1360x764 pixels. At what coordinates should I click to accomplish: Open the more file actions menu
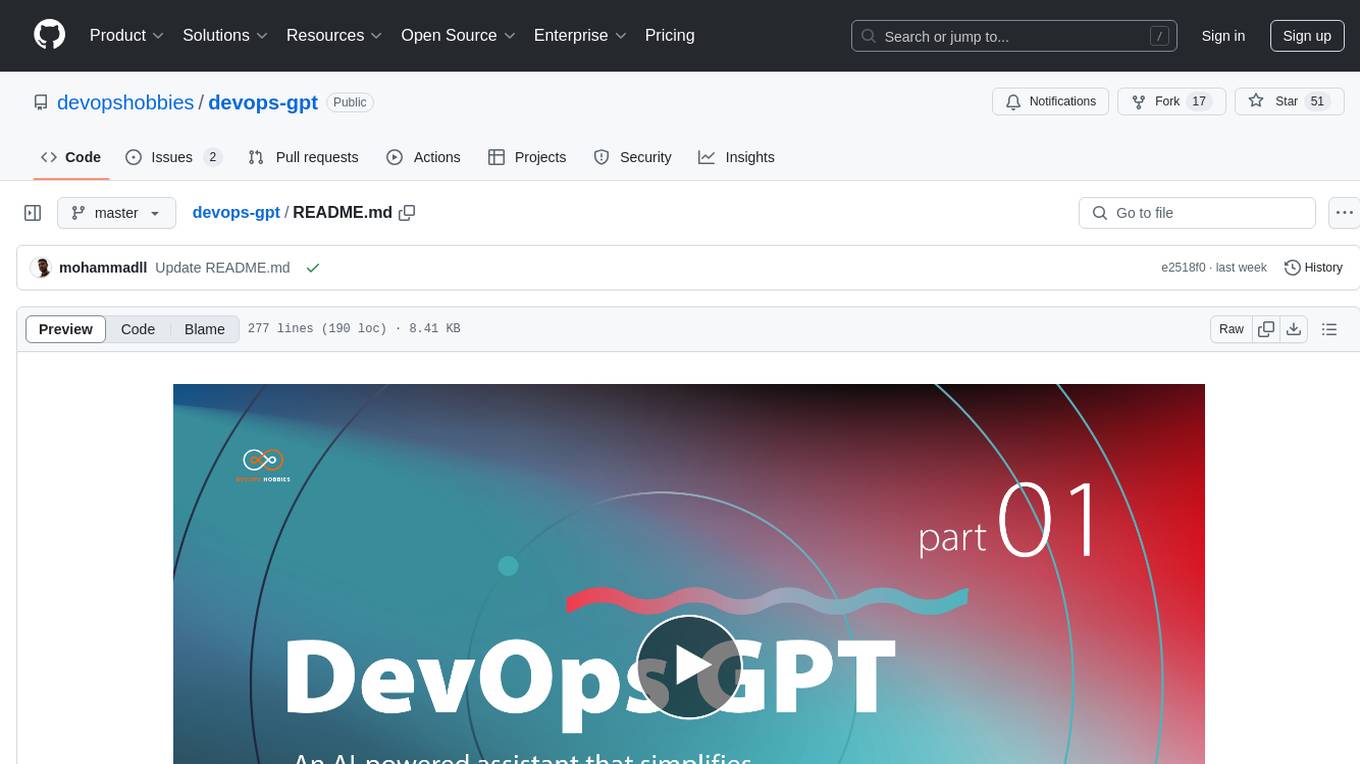[1344, 213]
